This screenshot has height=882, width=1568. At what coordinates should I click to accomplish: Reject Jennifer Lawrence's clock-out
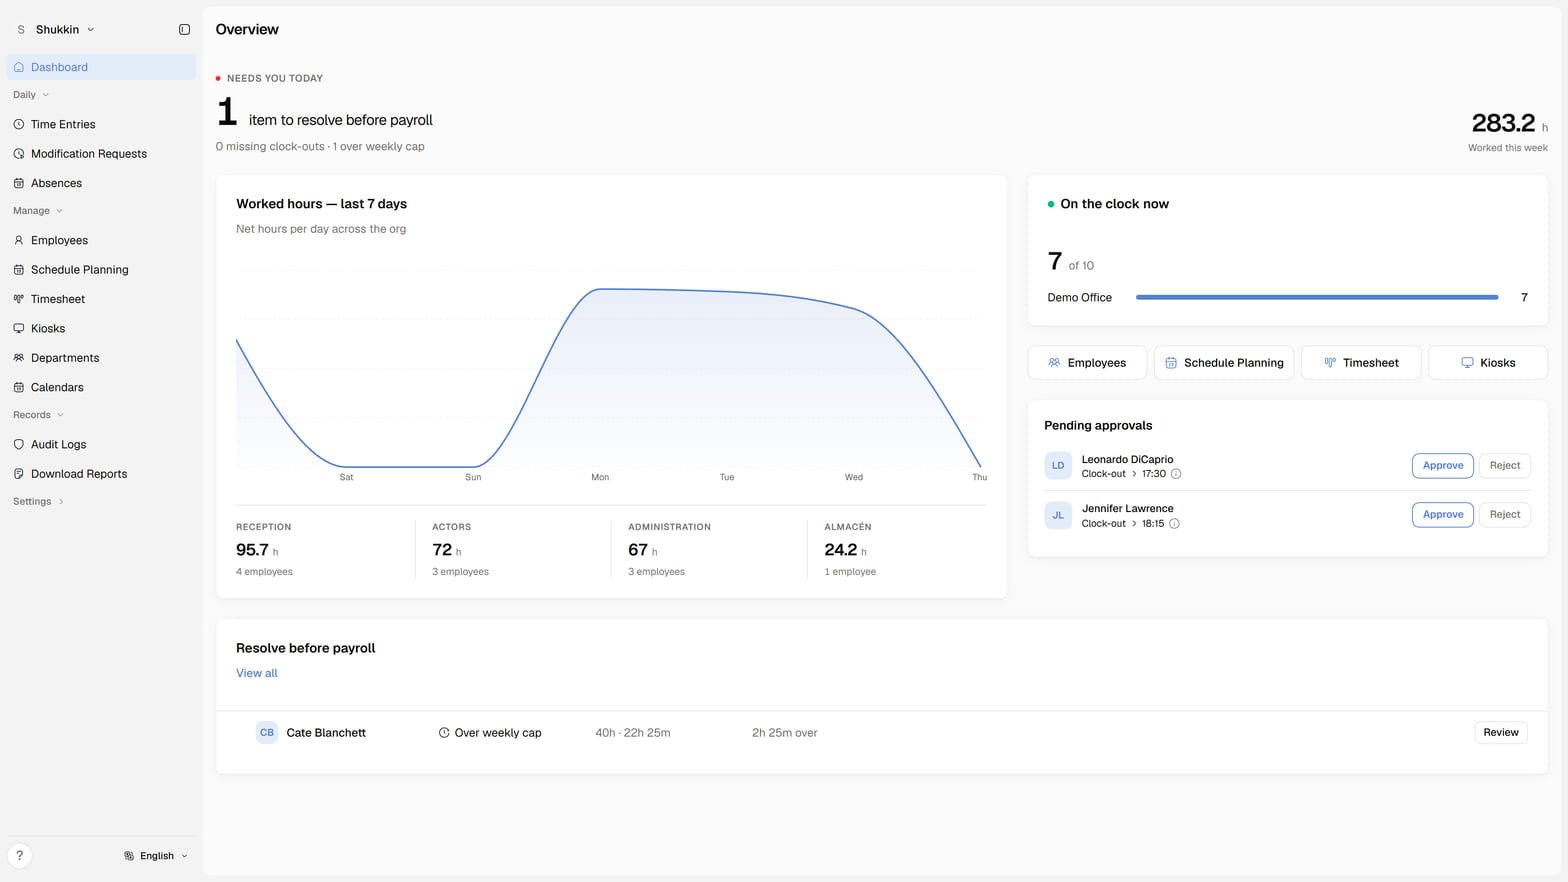click(1504, 515)
